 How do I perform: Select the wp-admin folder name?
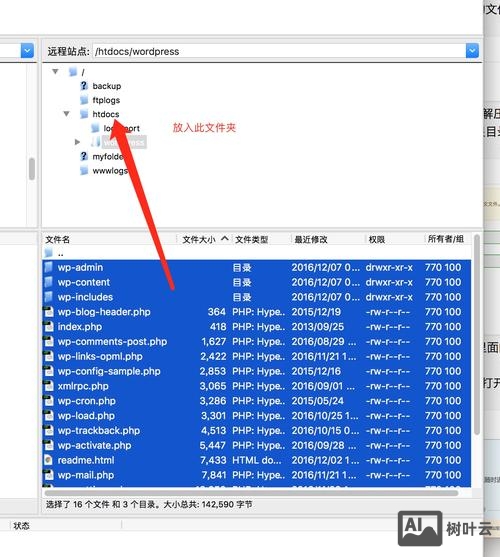[x=80, y=267]
